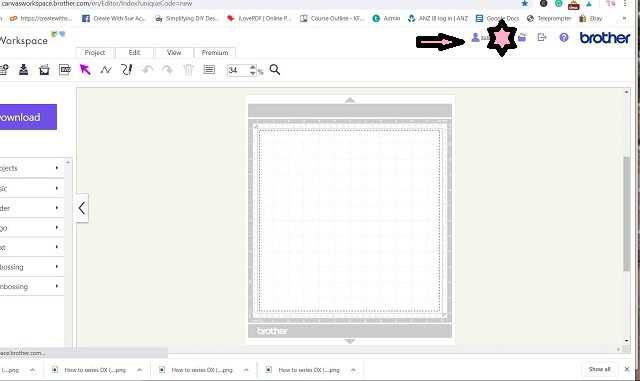Open the Google Docs bookmark
The width and height of the screenshot is (640, 381).
(498, 18)
